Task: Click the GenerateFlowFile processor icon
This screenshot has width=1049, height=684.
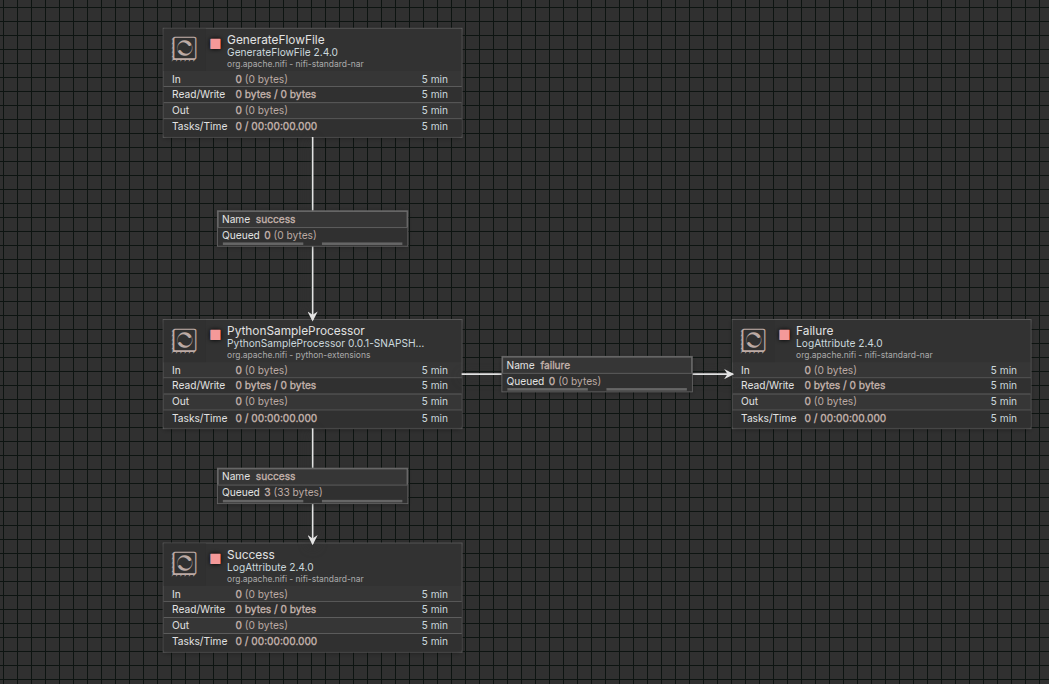Action: 184,48
